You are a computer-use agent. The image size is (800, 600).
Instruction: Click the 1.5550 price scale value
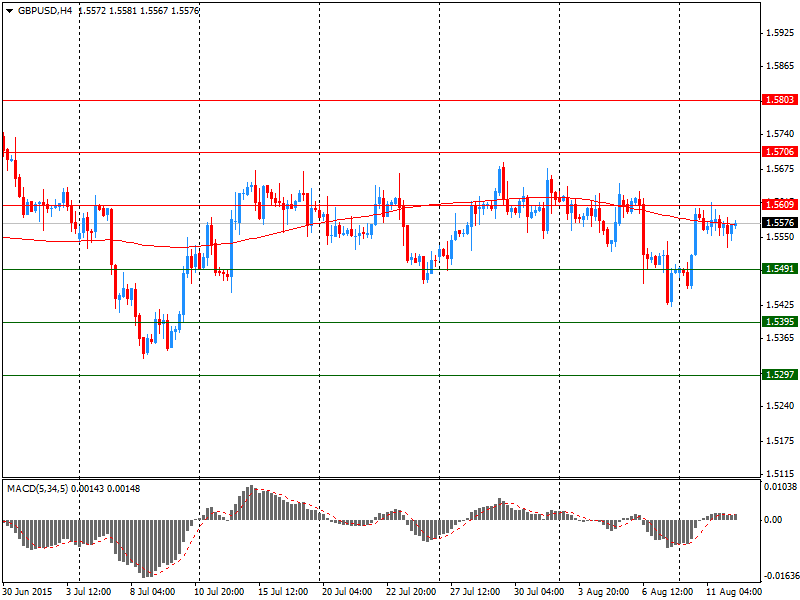point(781,237)
